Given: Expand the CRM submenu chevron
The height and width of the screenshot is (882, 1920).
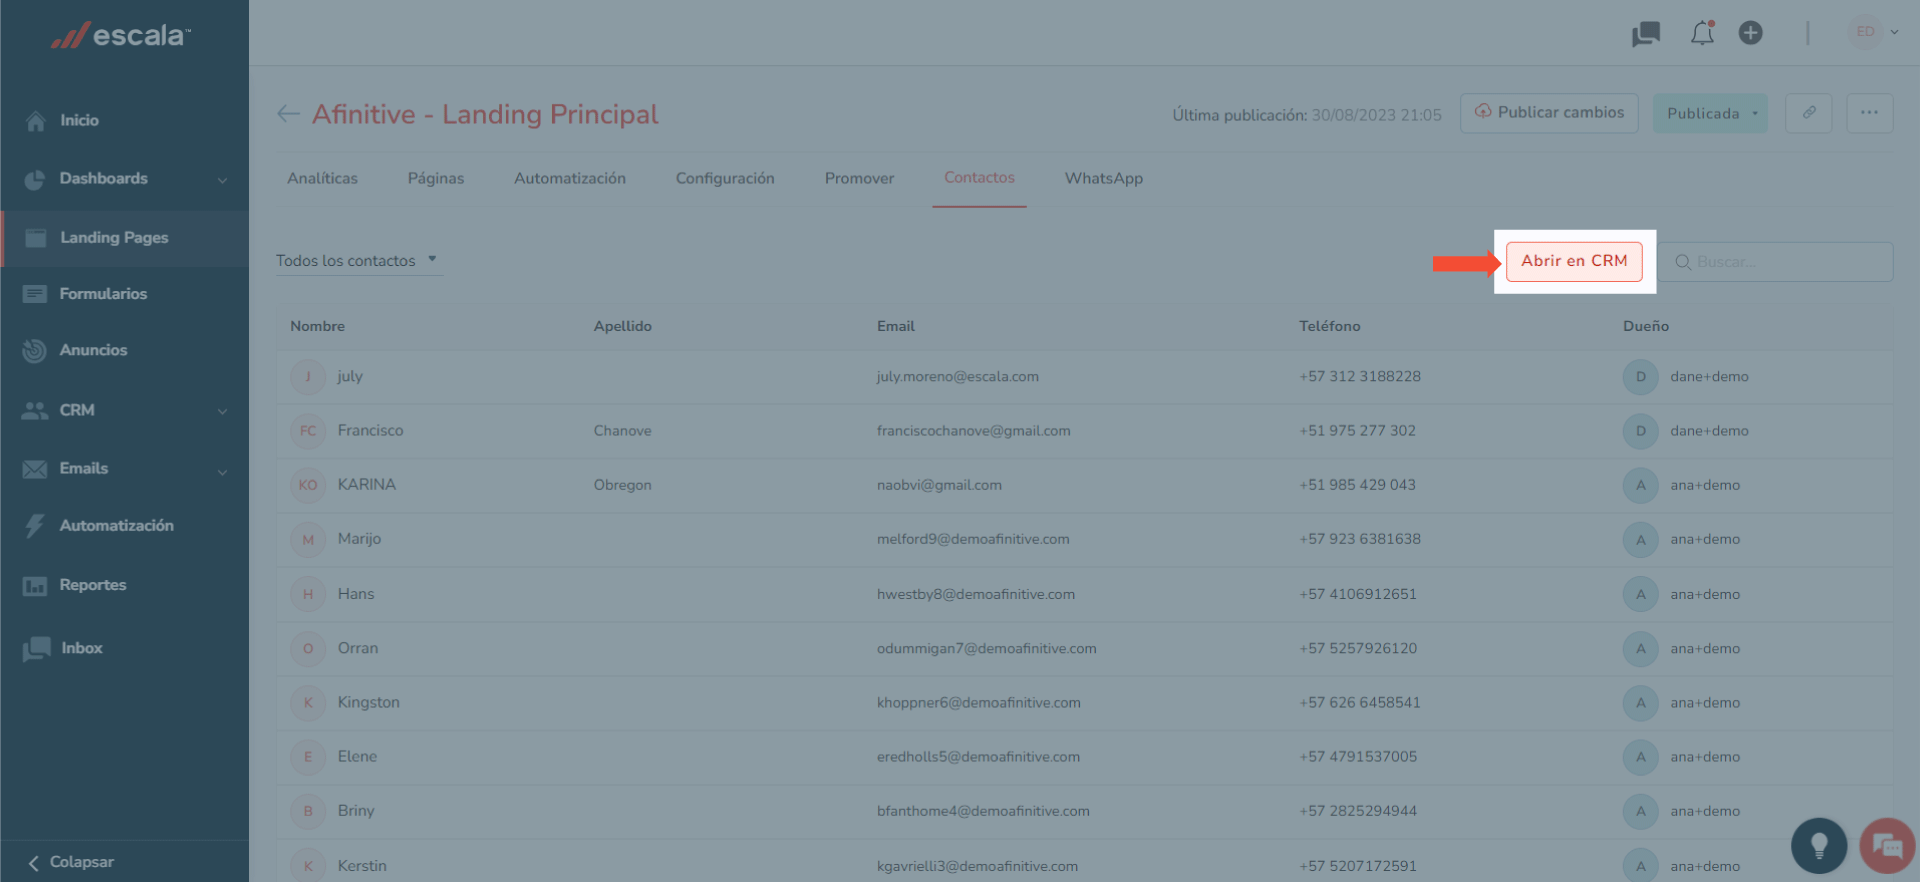Looking at the screenshot, I should pyautogui.click(x=222, y=411).
